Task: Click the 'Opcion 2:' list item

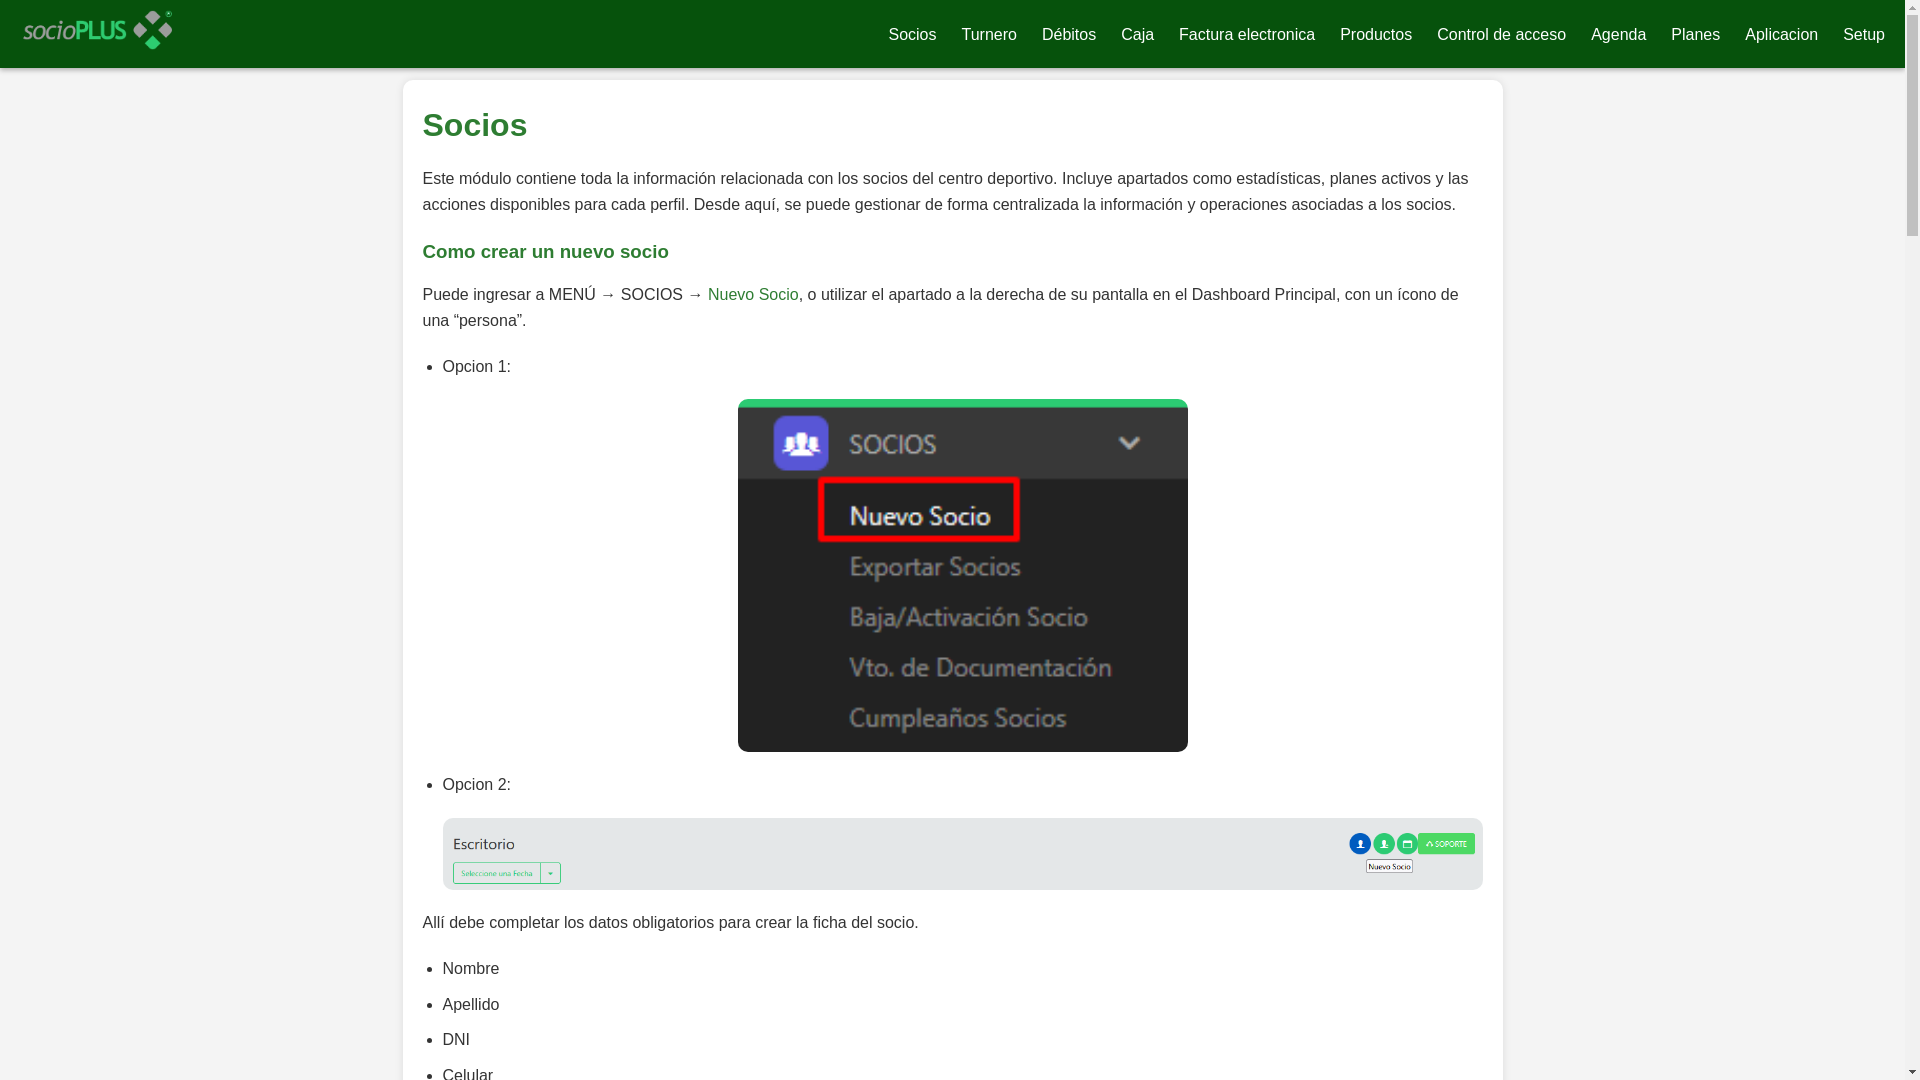Action: (476, 785)
